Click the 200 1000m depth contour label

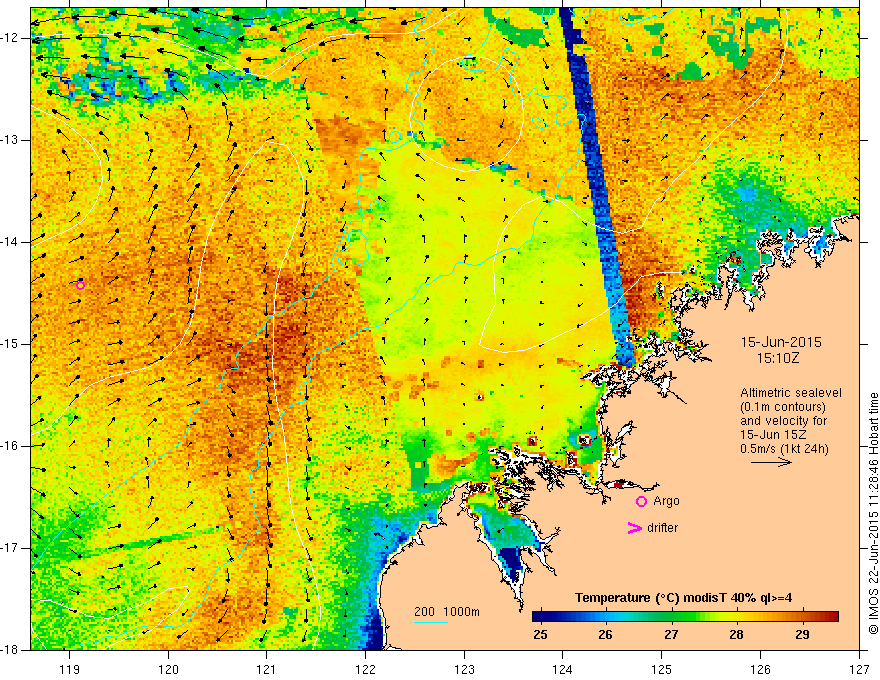click(447, 612)
